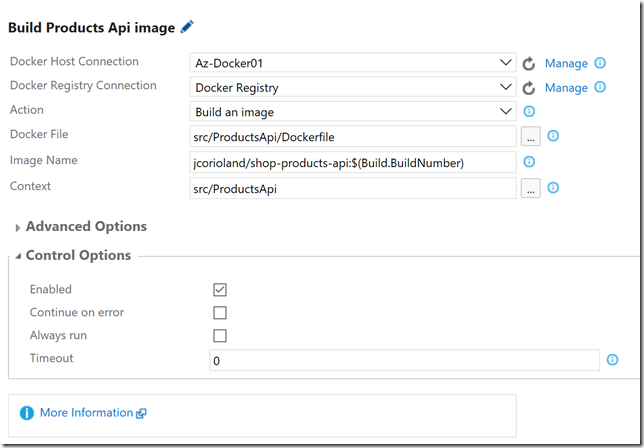644x448 pixels.
Task: Click the Docker Registry Connection label
Action: pos(83,85)
